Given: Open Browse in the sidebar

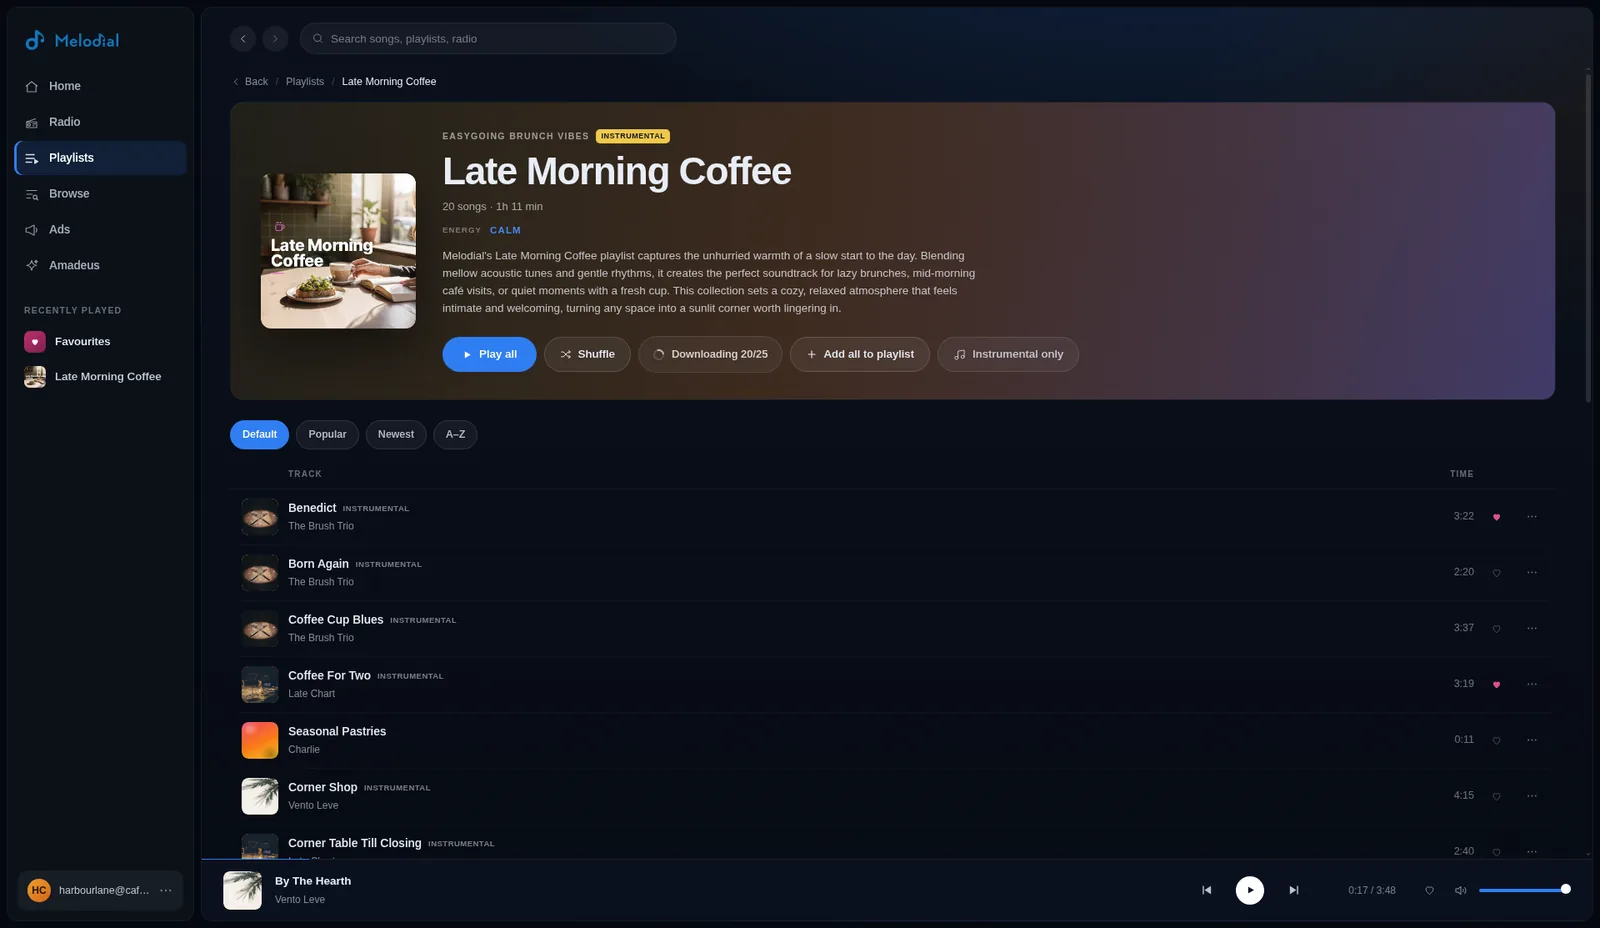Looking at the screenshot, I should (100, 194).
